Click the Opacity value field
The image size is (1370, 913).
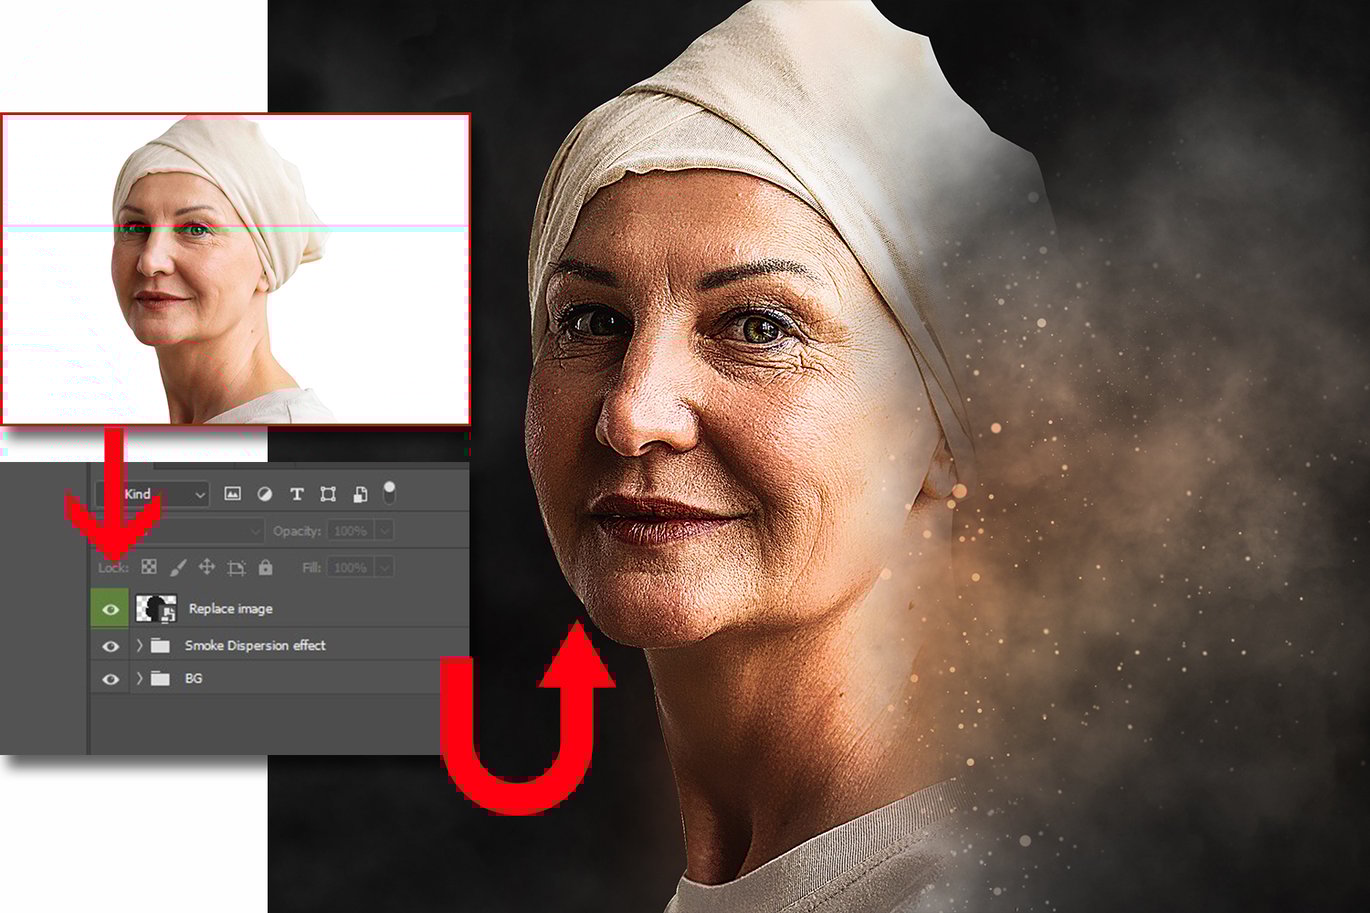pyautogui.click(x=351, y=531)
